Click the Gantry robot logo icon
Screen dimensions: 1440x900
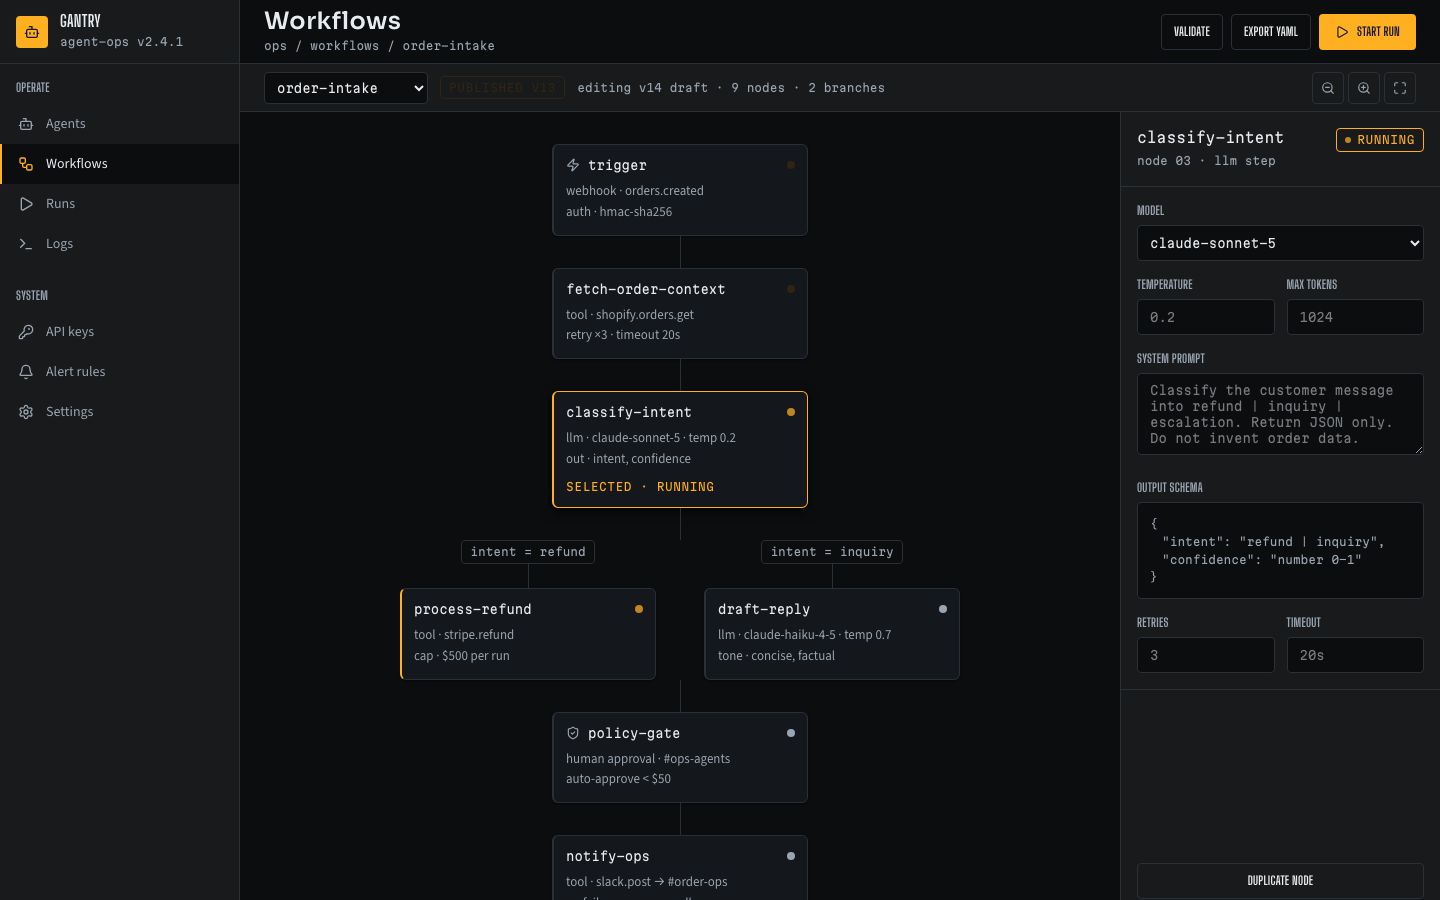coord(32,32)
